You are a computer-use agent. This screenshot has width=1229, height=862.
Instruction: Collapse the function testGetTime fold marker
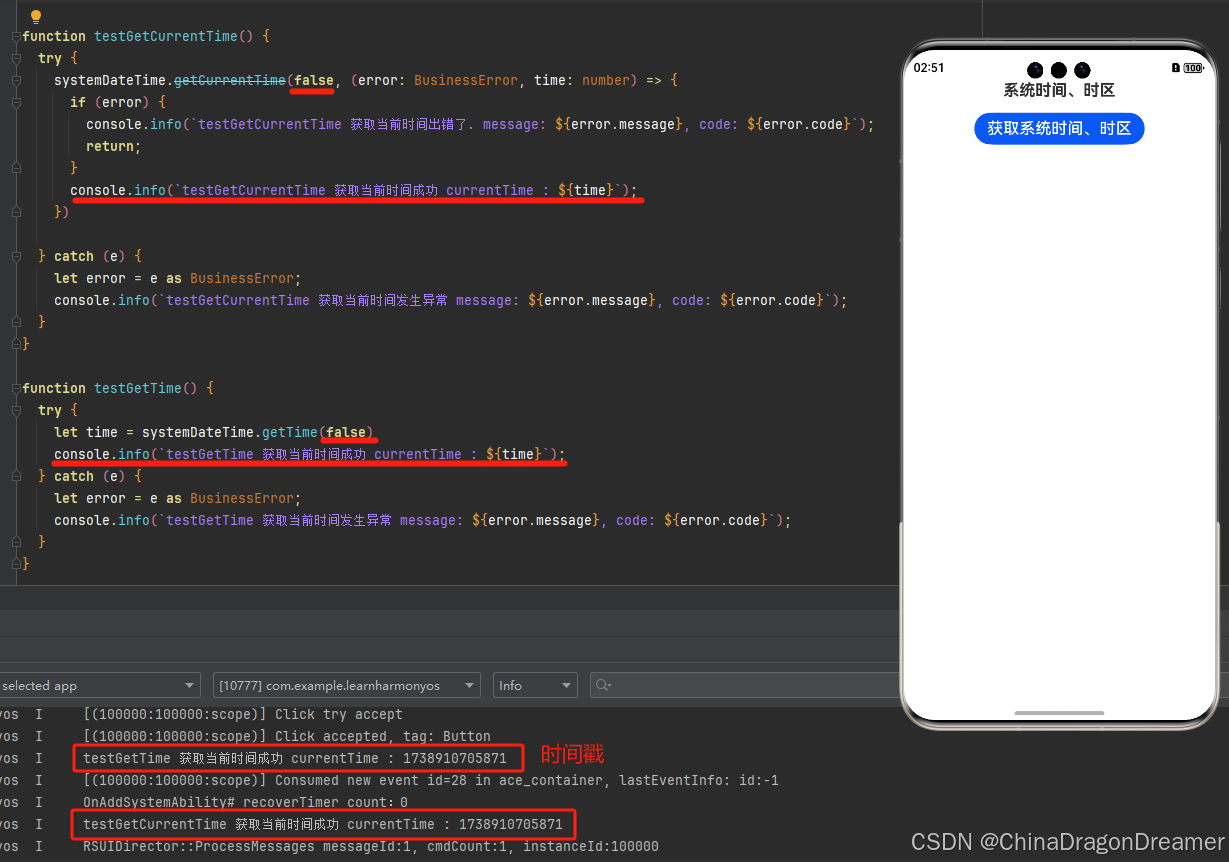click(15, 388)
